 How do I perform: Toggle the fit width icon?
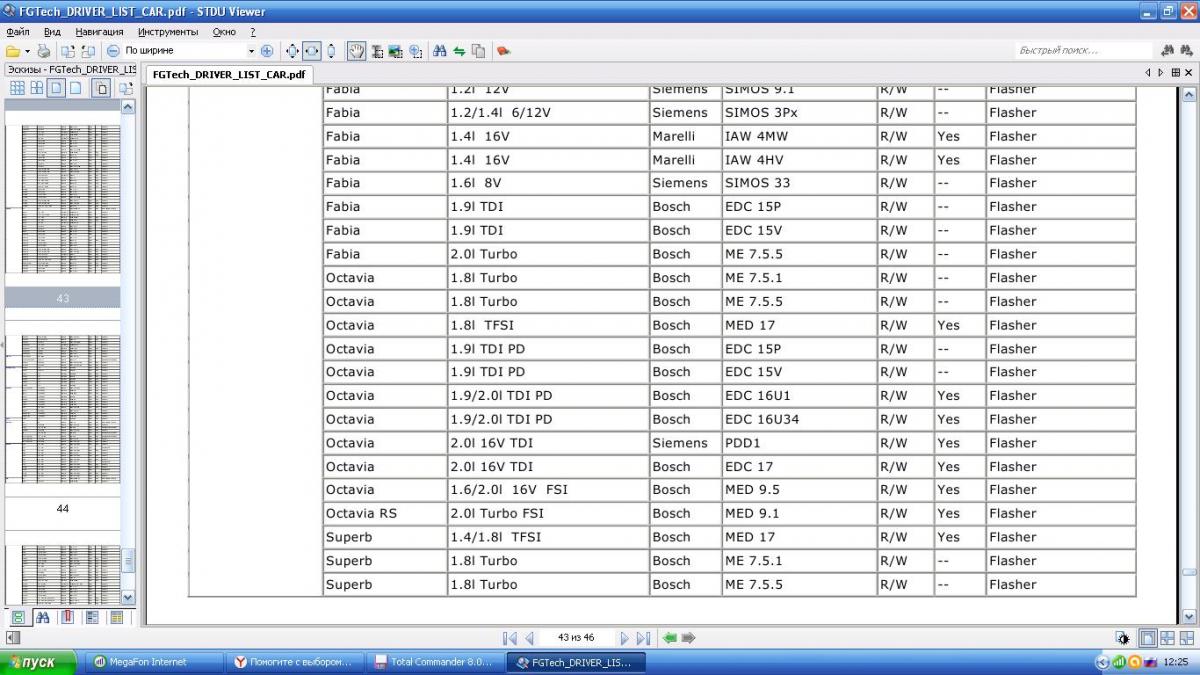[312, 50]
